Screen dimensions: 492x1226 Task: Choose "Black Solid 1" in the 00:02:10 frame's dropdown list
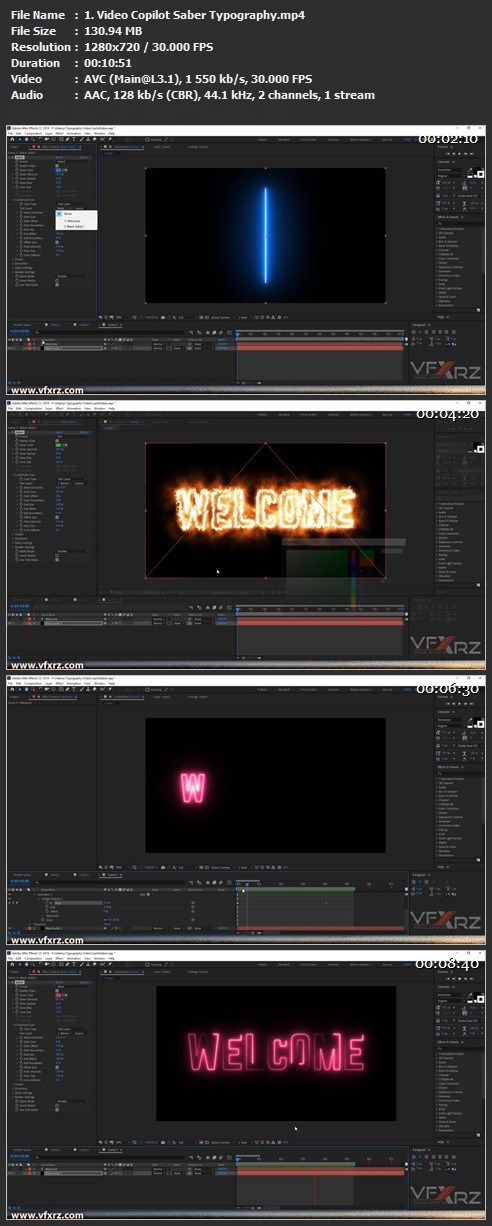pos(74,227)
